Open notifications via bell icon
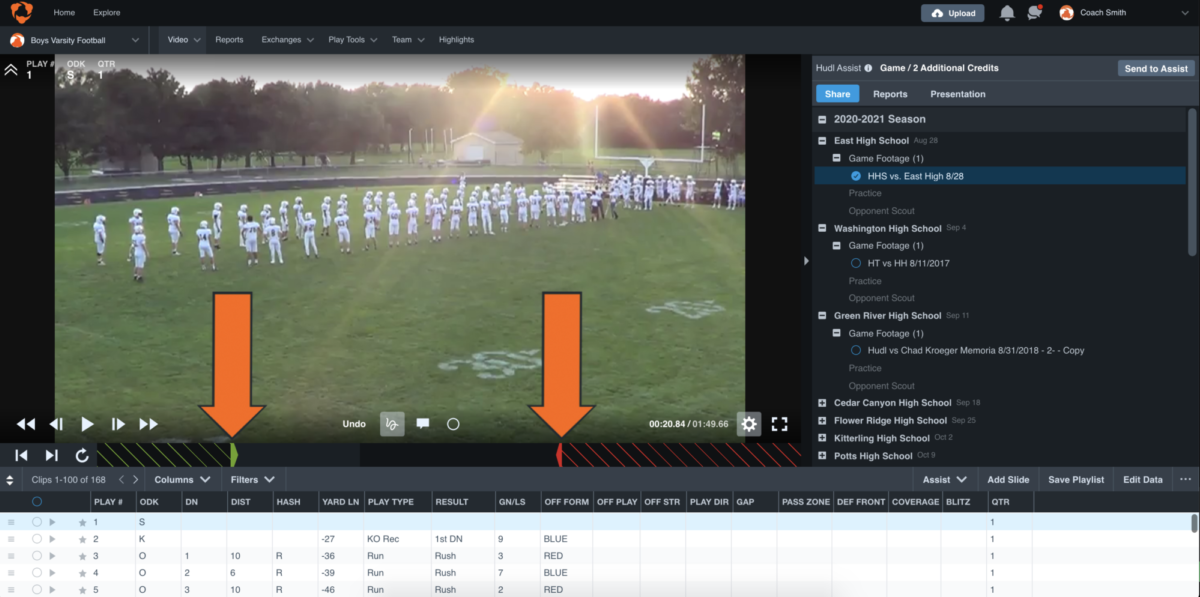Viewport: 1200px width, 597px height. coord(1007,12)
